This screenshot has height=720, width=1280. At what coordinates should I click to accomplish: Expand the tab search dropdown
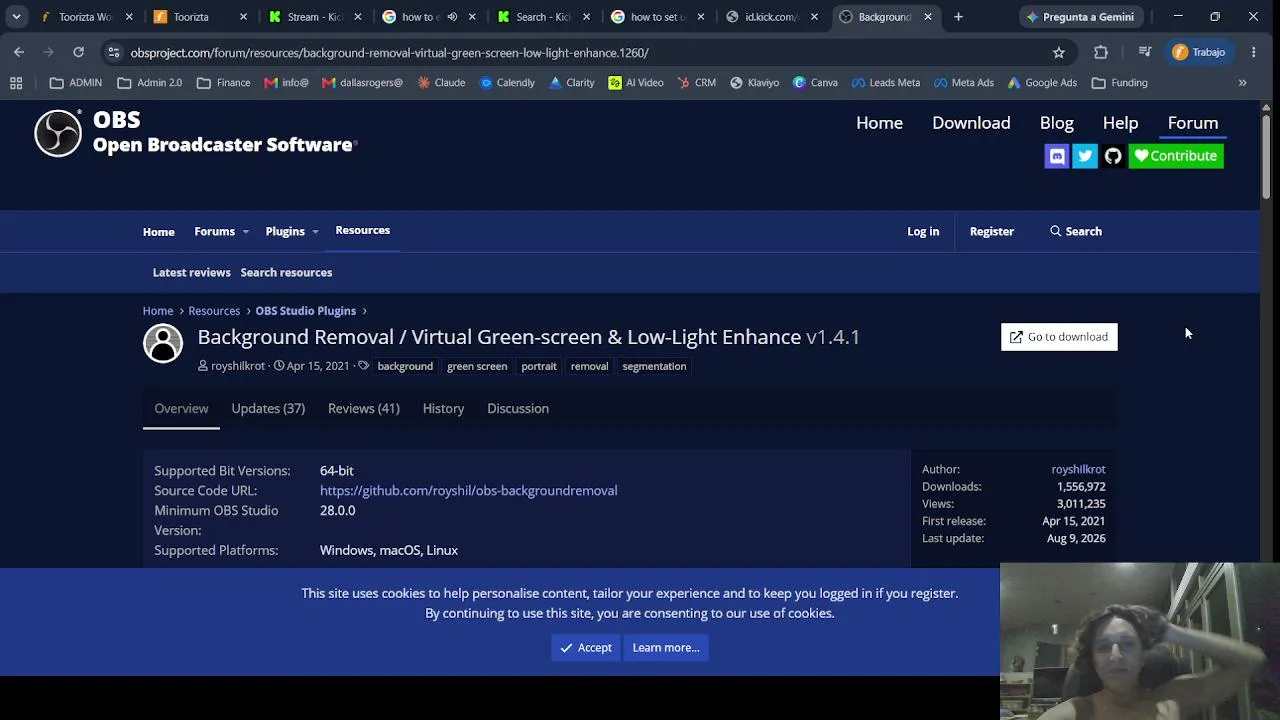tap(16, 17)
